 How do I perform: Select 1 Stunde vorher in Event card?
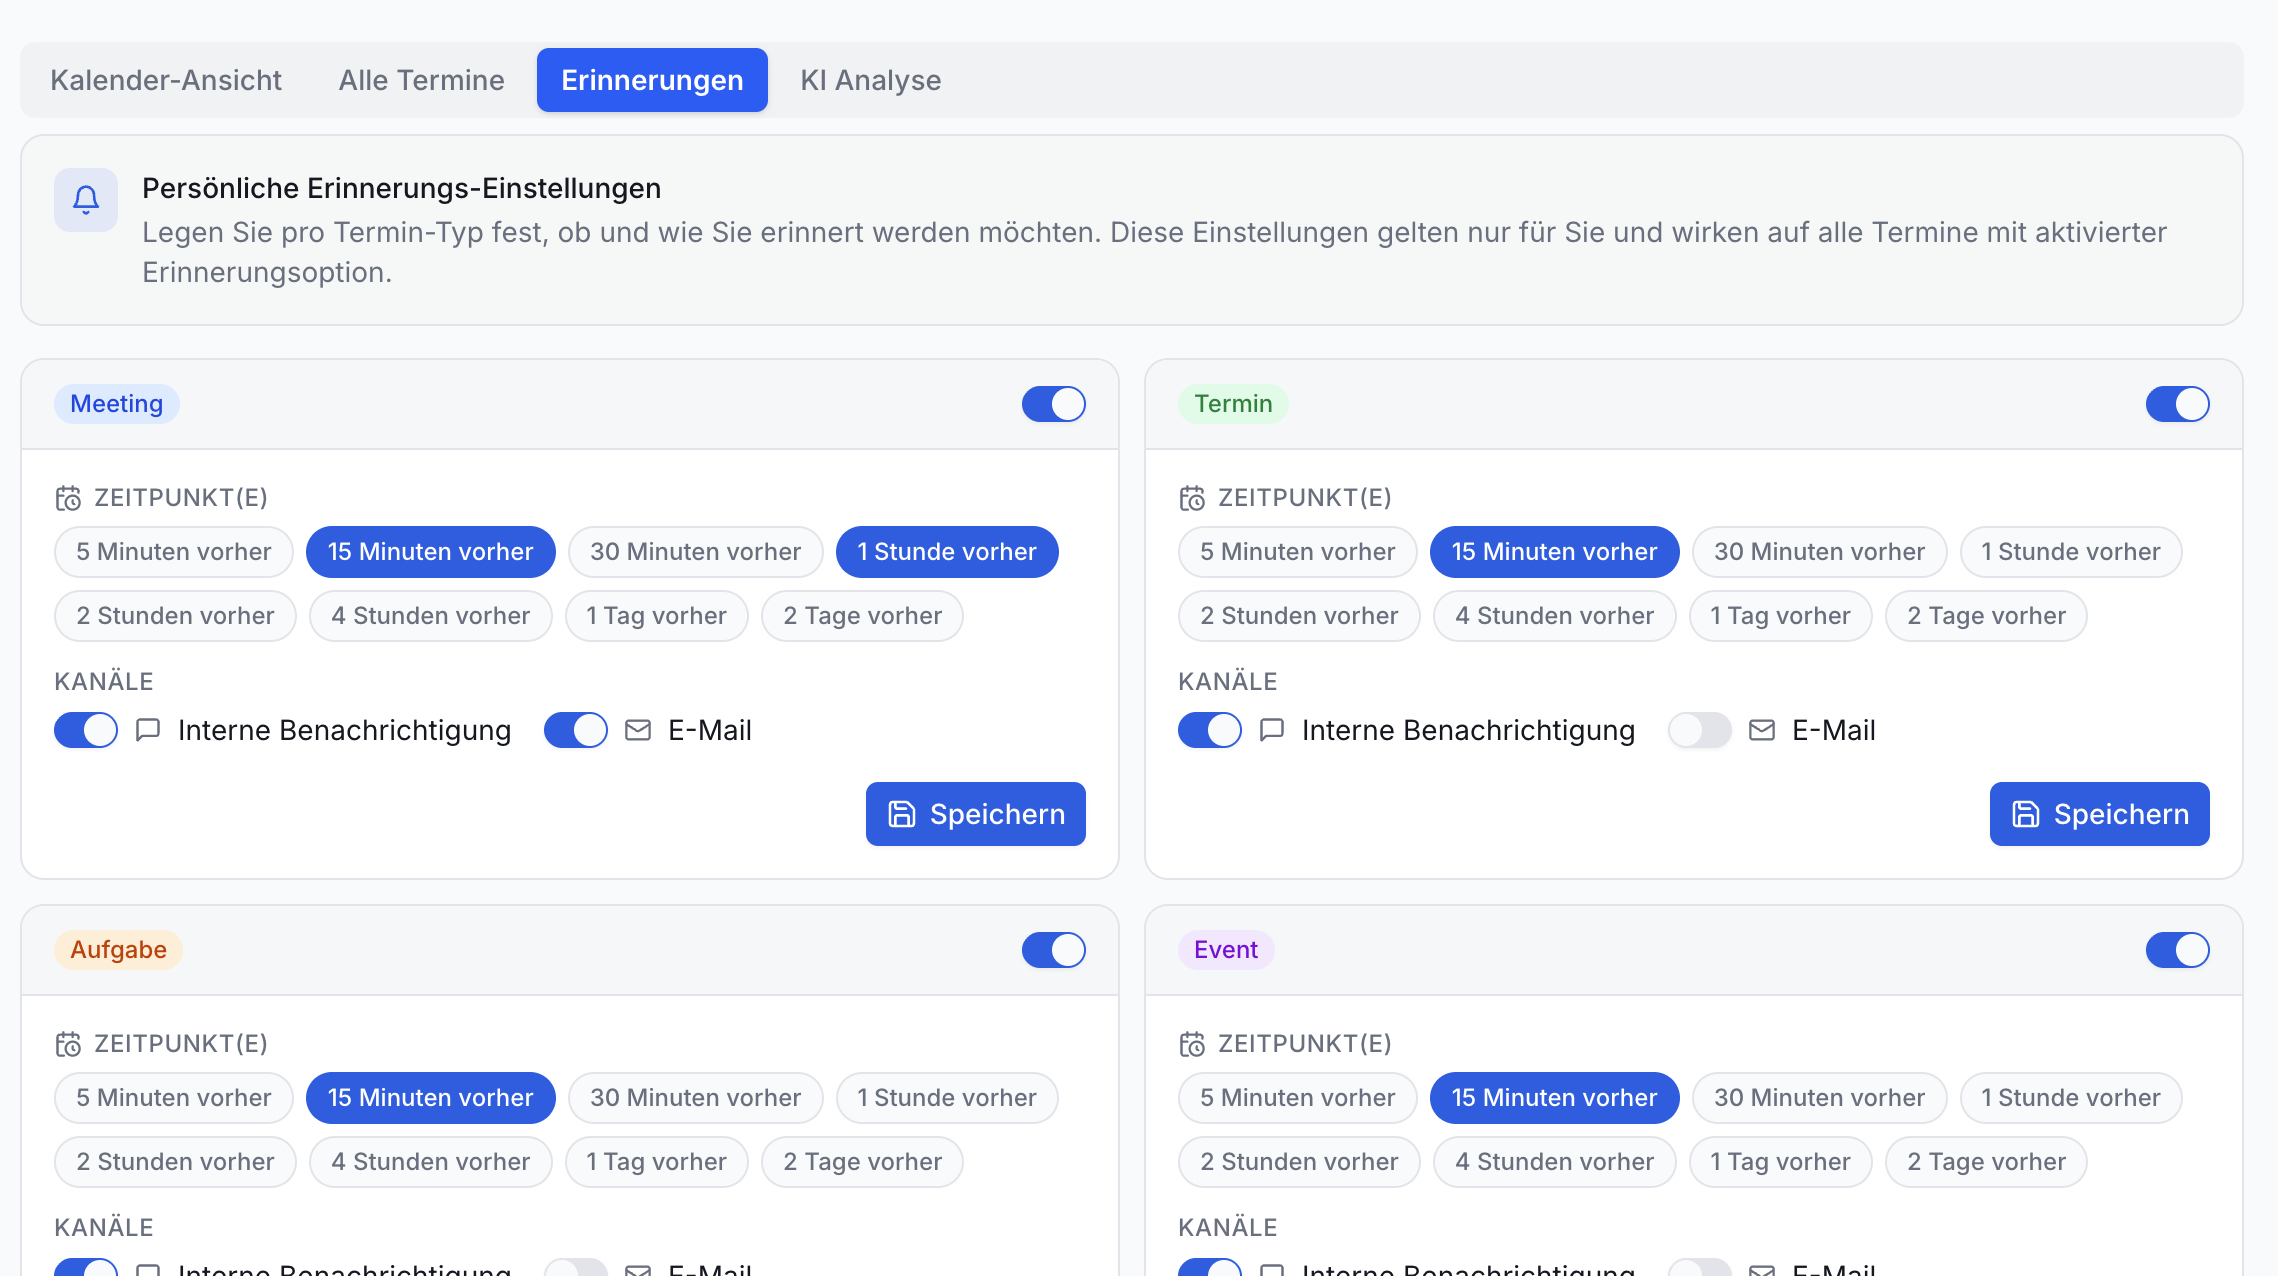[x=2071, y=1098]
